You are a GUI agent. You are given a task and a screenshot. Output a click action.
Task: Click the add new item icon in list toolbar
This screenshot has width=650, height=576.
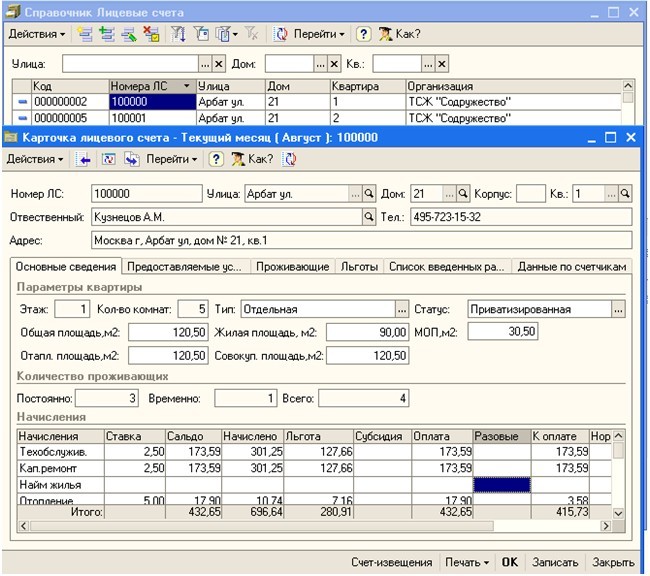(85, 34)
